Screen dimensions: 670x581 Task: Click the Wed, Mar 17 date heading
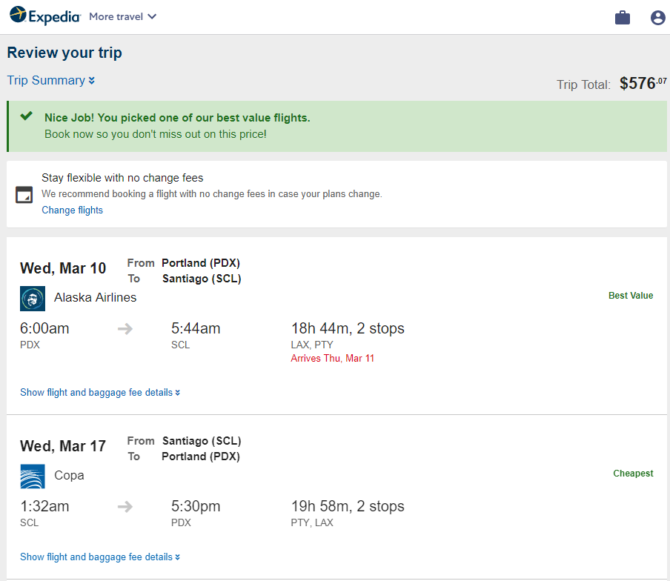(63, 446)
